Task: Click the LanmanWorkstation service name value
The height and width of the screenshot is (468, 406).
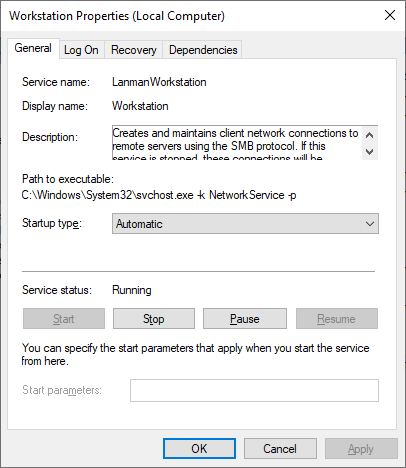Action: 159,82
